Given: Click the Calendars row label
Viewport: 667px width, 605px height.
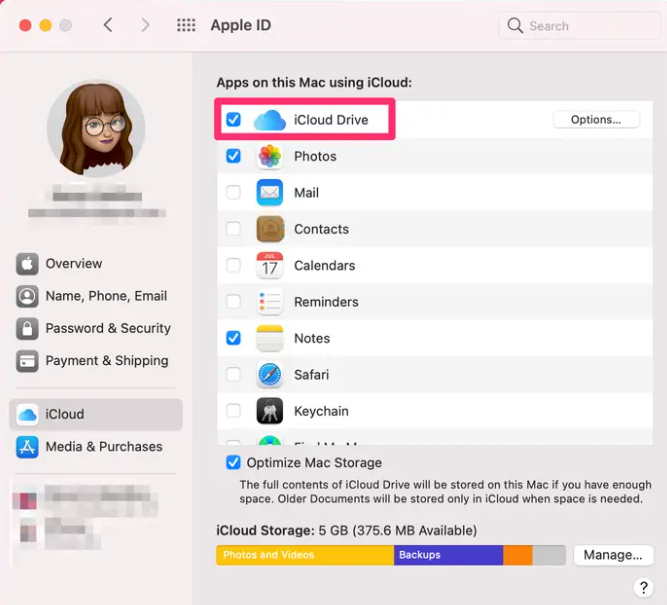Looking at the screenshot, I should coord(325,265).
